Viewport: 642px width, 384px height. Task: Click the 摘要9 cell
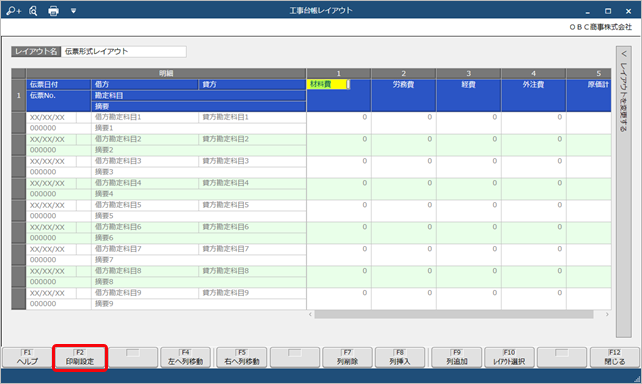point(199,304)
